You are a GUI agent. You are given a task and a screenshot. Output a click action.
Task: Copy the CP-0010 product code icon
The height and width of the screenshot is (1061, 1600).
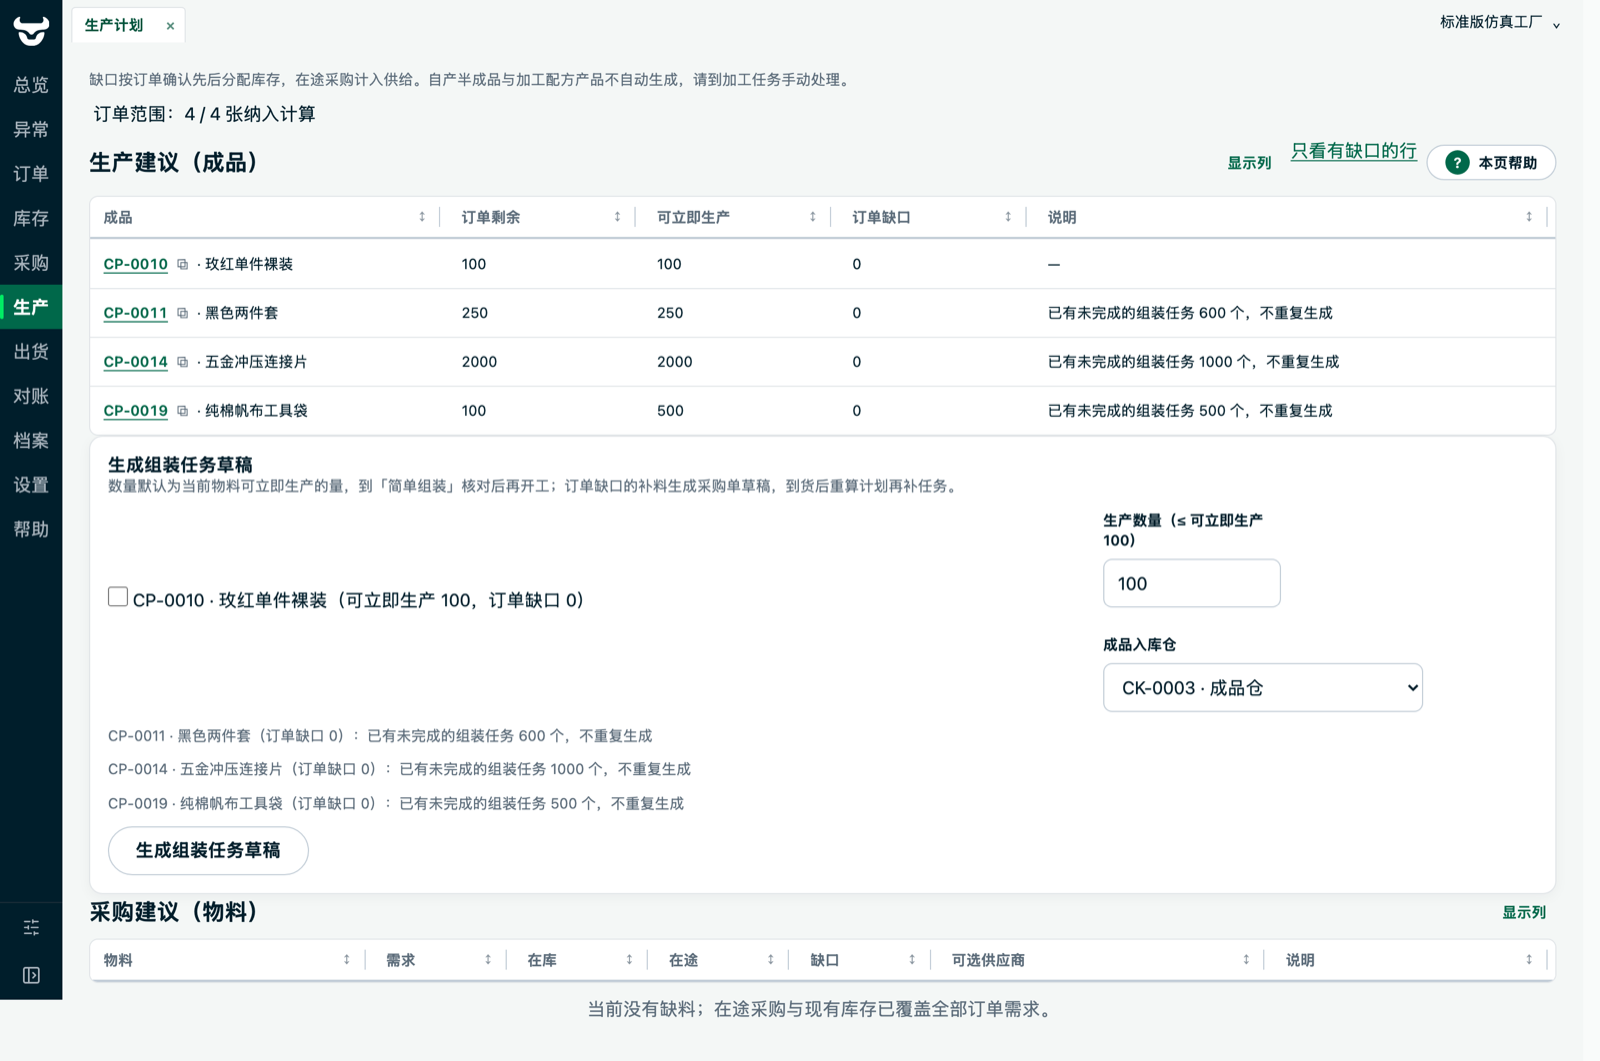(x=182, y=265)
